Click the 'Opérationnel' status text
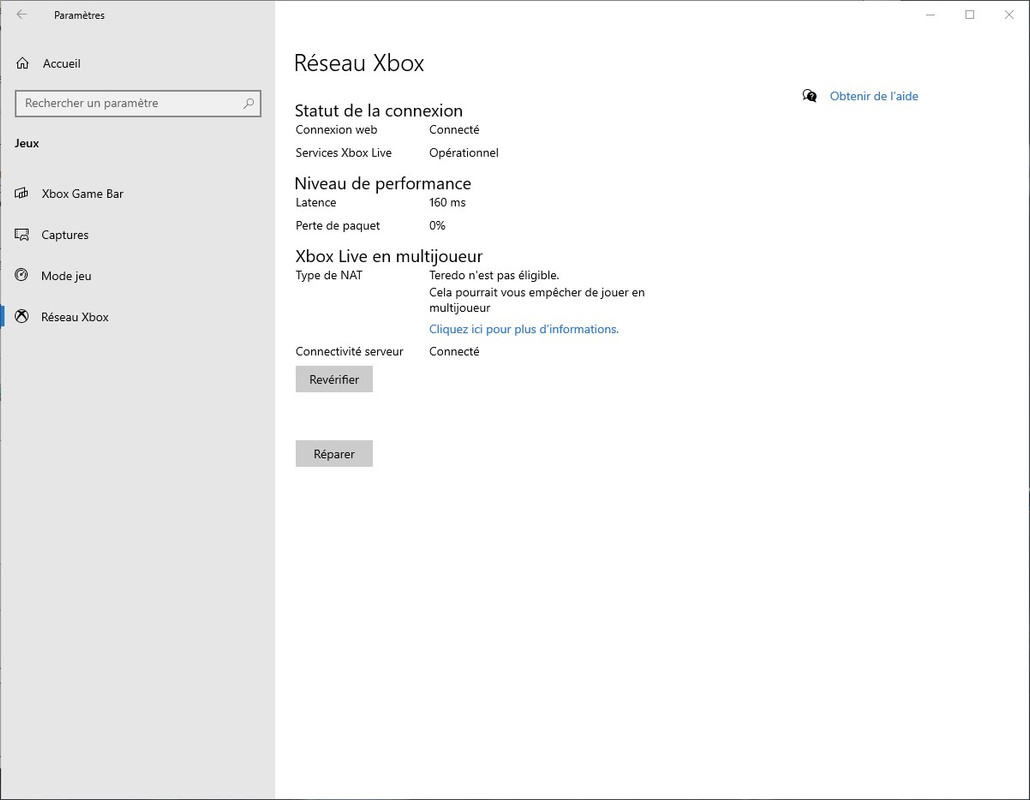The height and width of the screenshot is (800, 1030). click(x=464, y=152)
